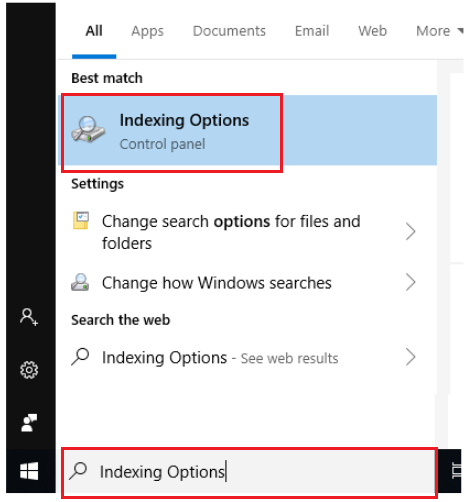Expand arrow for Indexing Options web results

point(411,357)
